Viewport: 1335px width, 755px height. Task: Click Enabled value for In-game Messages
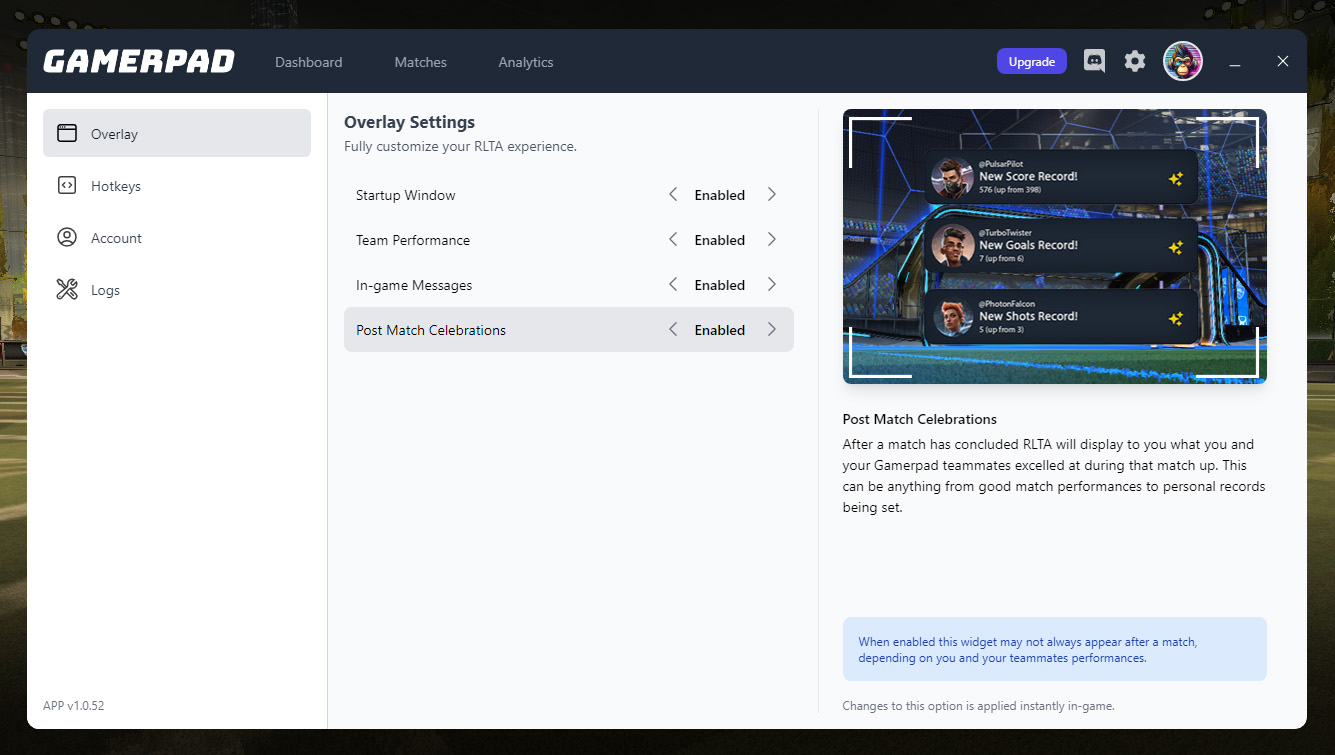[x=720, y=285]
